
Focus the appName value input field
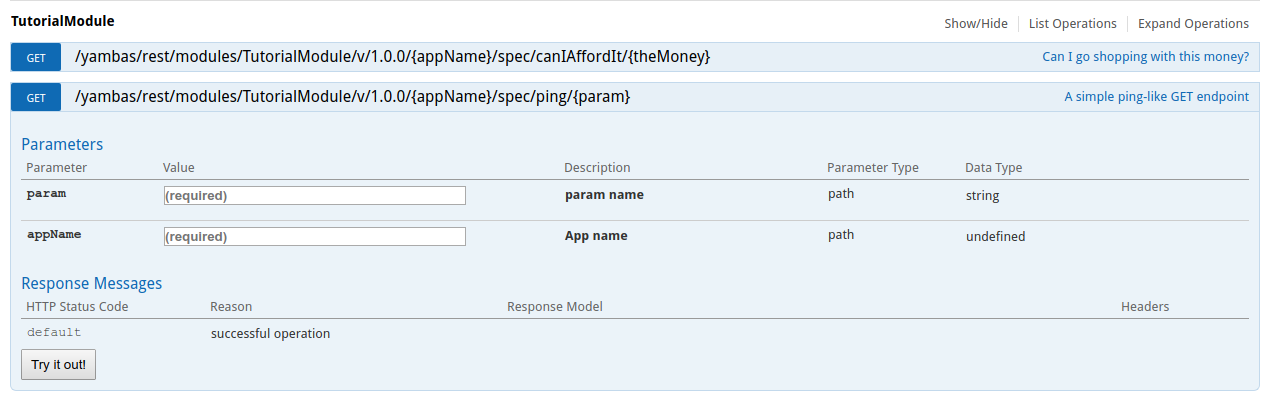coord(314,237)
